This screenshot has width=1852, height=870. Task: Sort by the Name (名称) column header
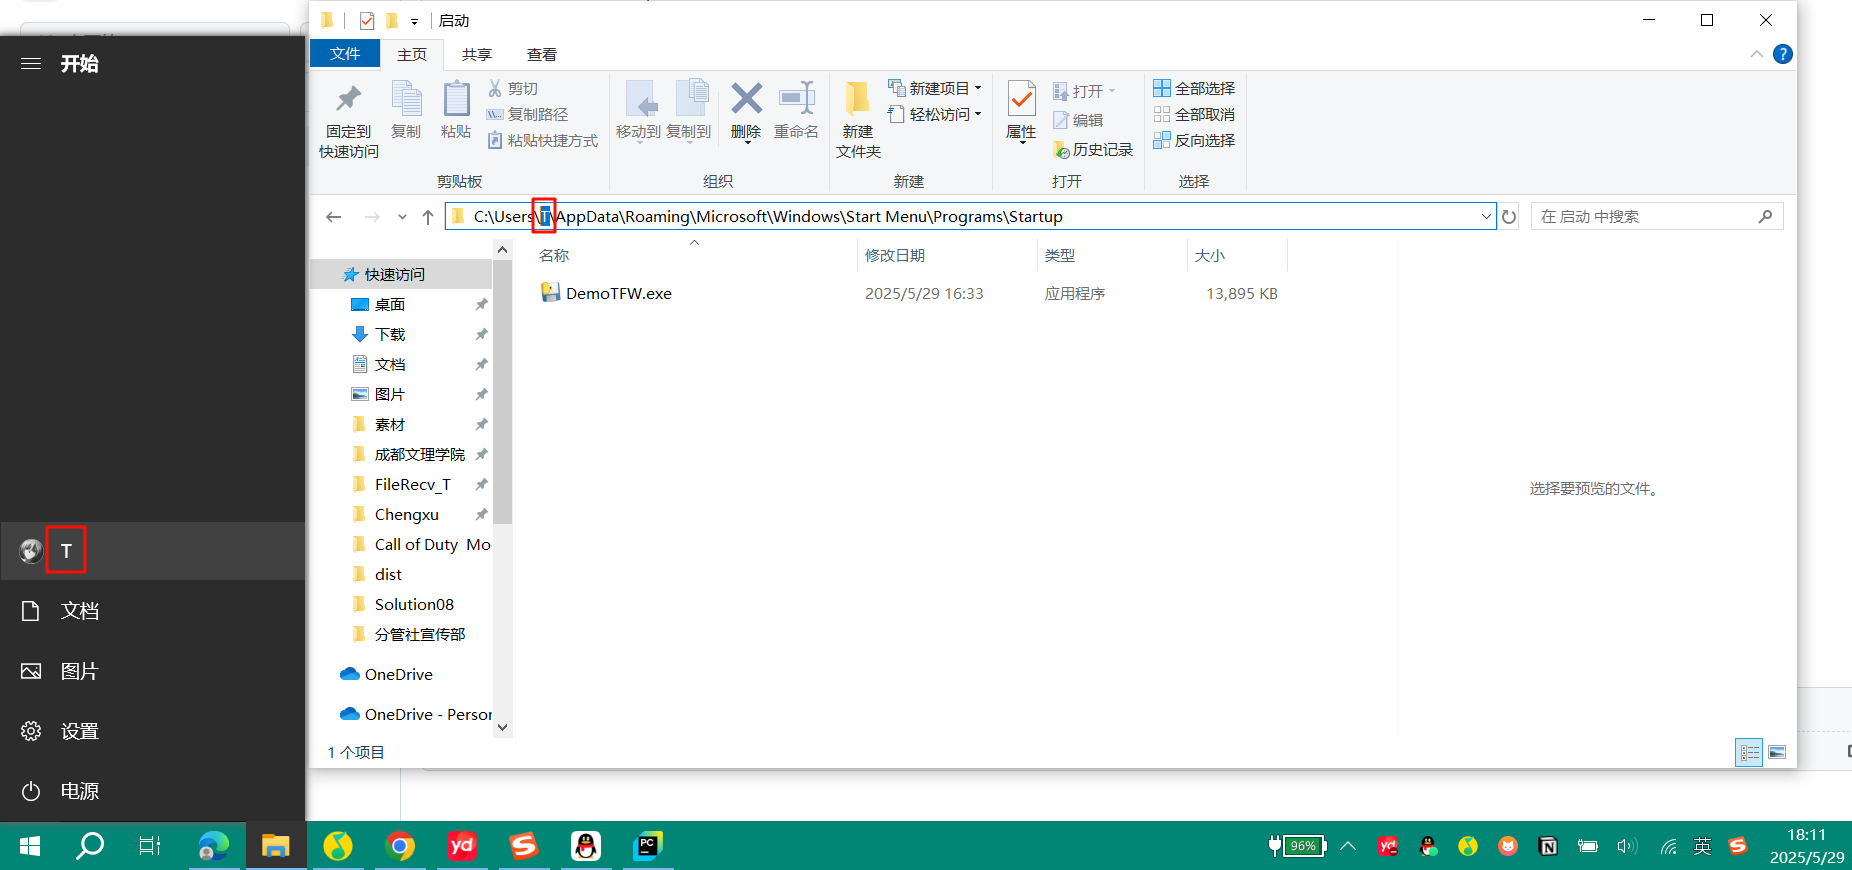point(694,255)
